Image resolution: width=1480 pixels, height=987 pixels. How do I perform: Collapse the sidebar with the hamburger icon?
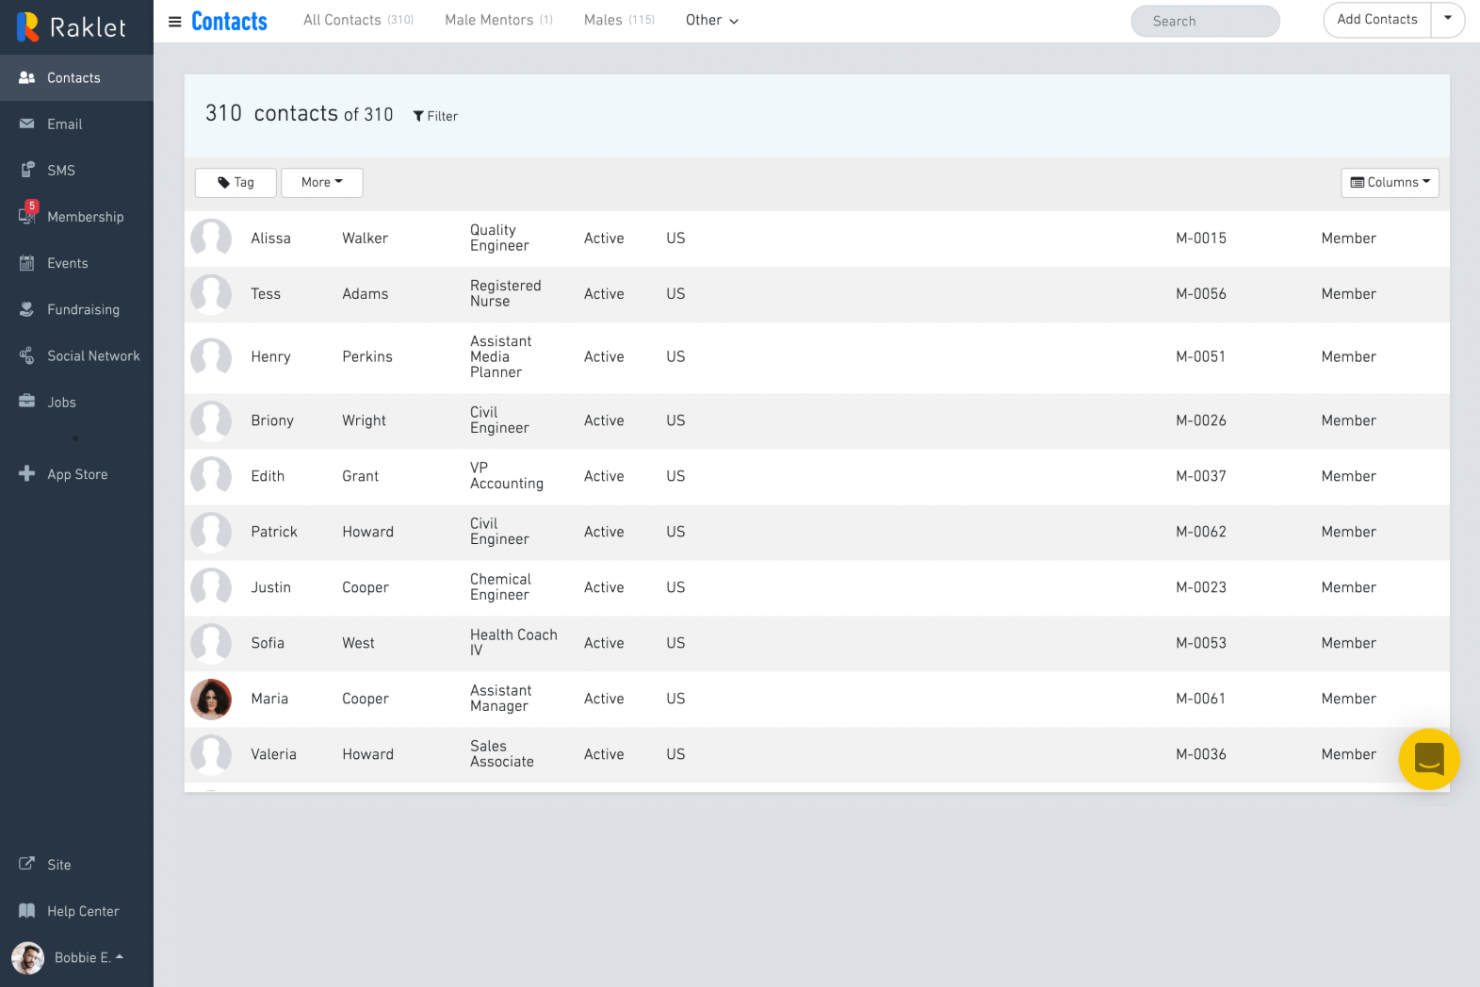tap(174, 20)
